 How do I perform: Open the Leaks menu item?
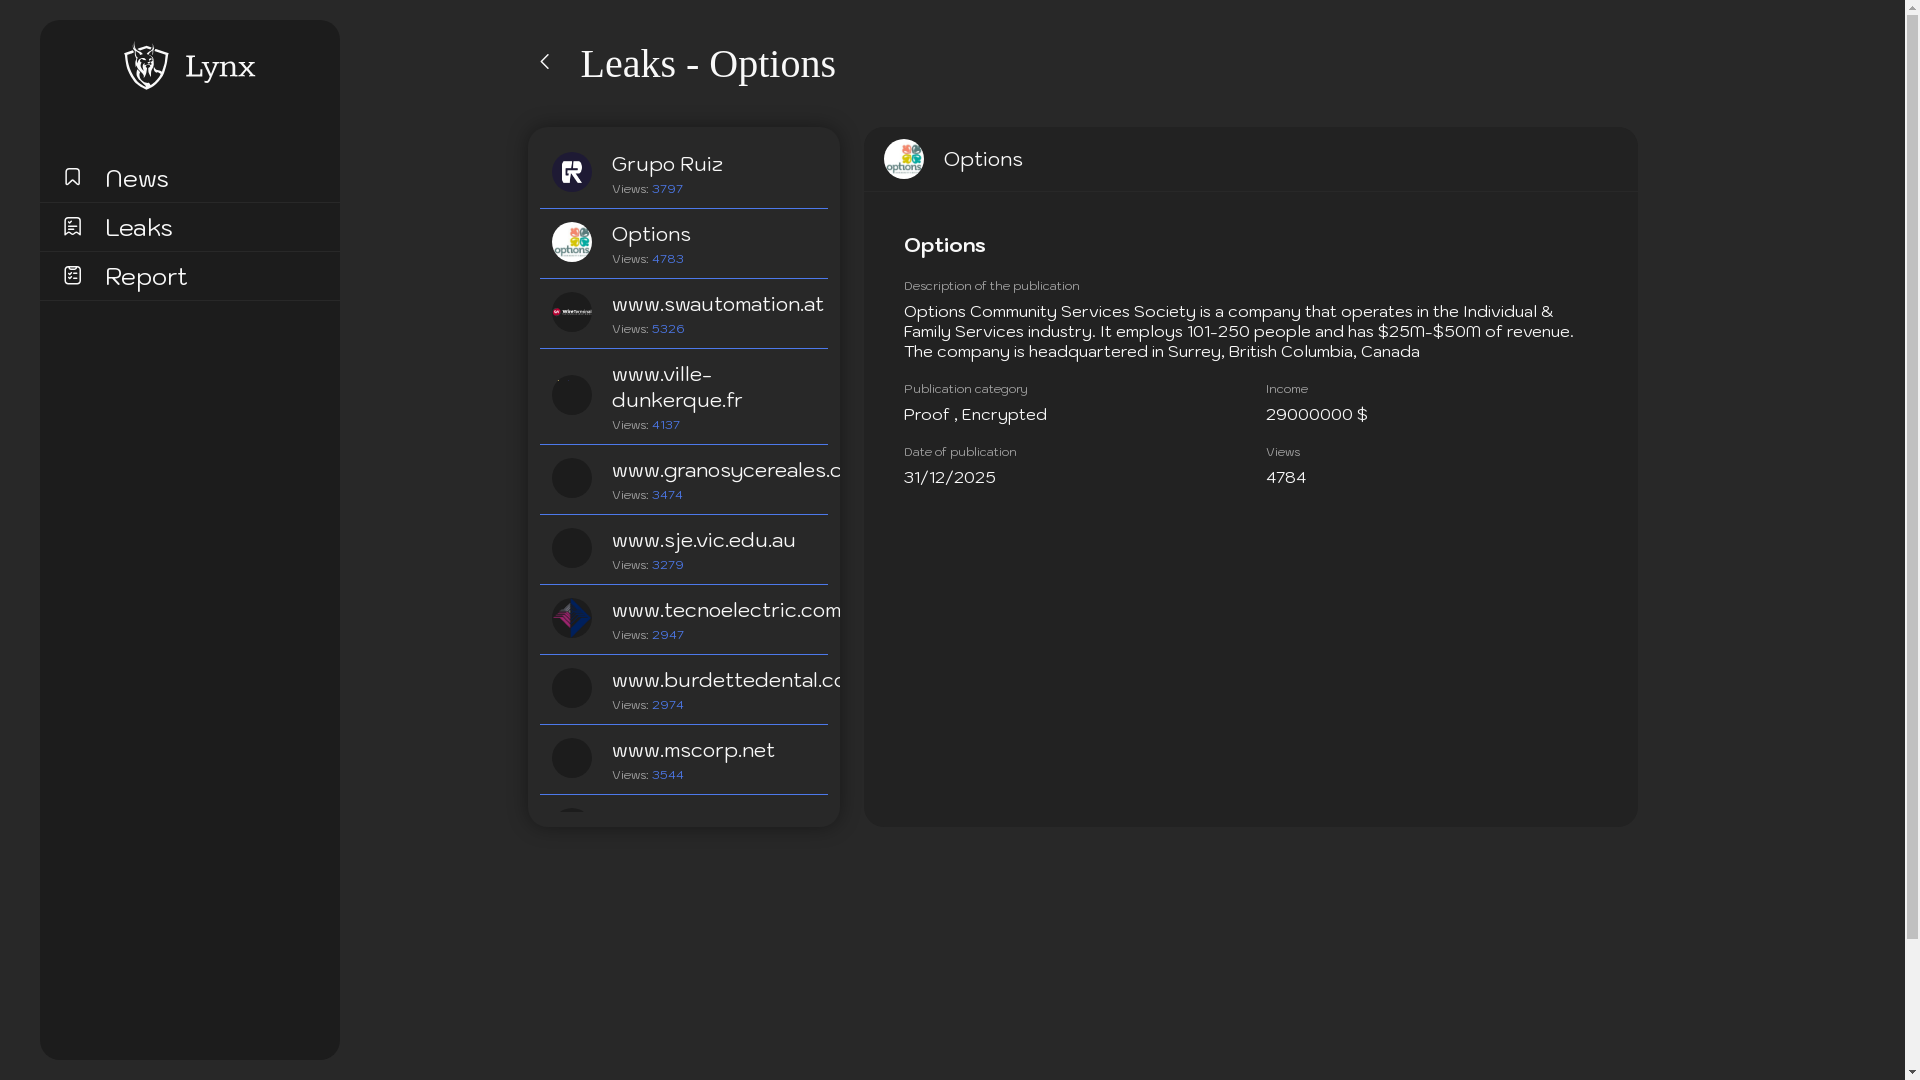point(139,228)
